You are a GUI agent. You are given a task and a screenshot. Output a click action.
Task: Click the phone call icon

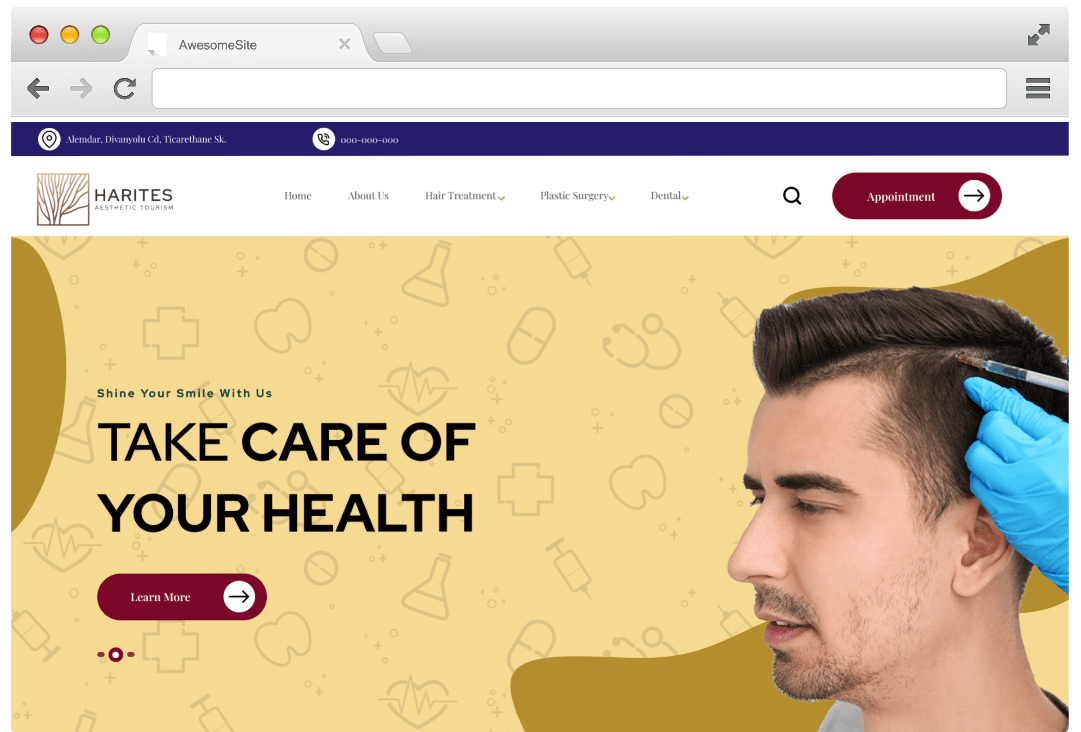(323, 139)
